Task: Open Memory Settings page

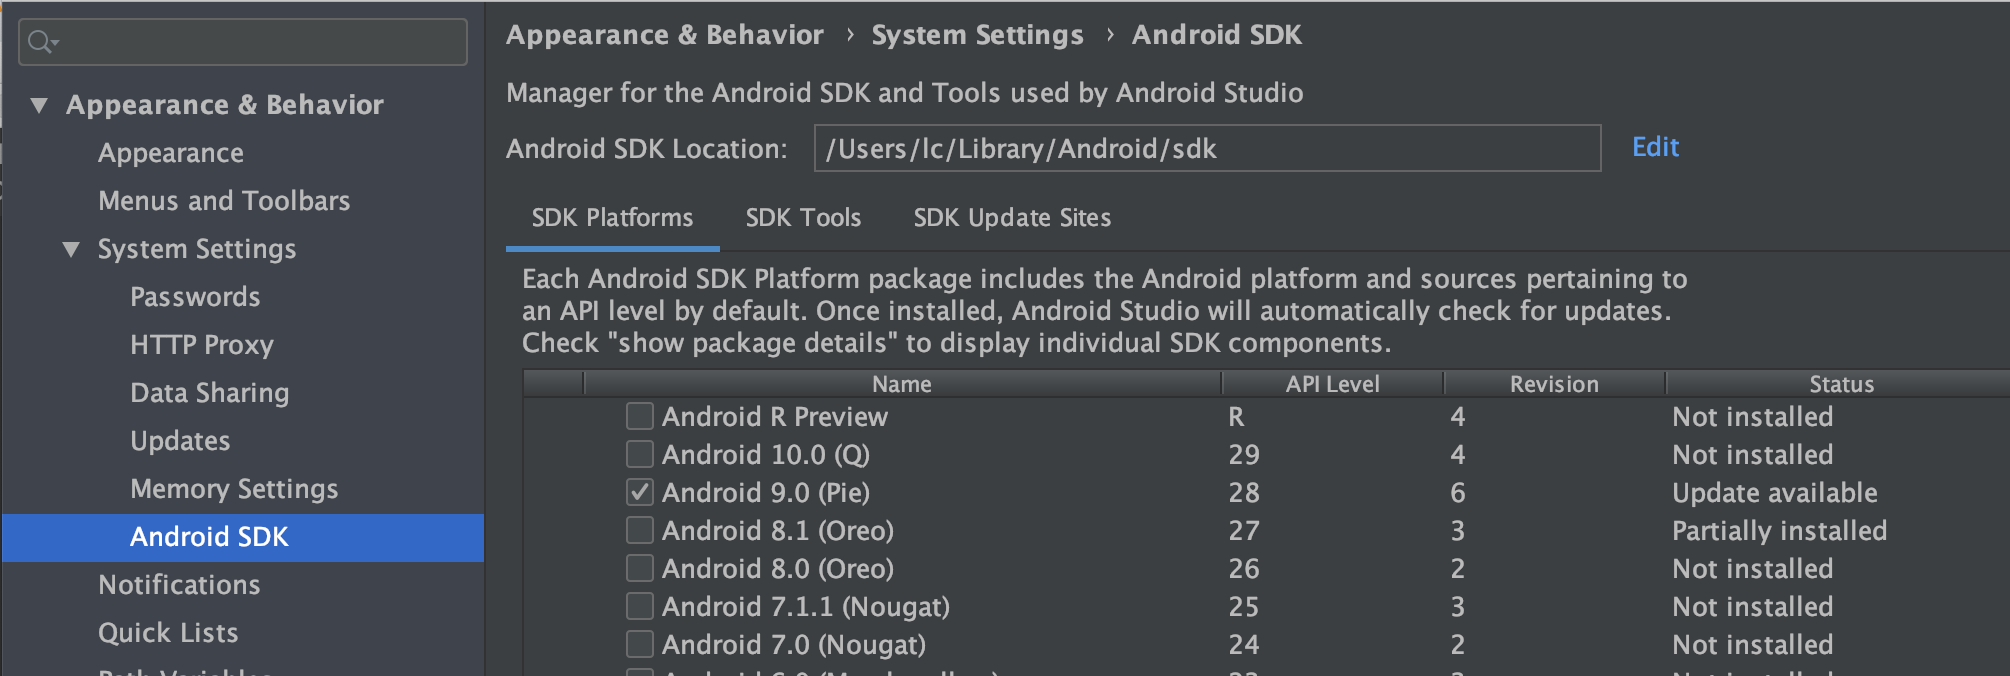Action: coord(234,489)
